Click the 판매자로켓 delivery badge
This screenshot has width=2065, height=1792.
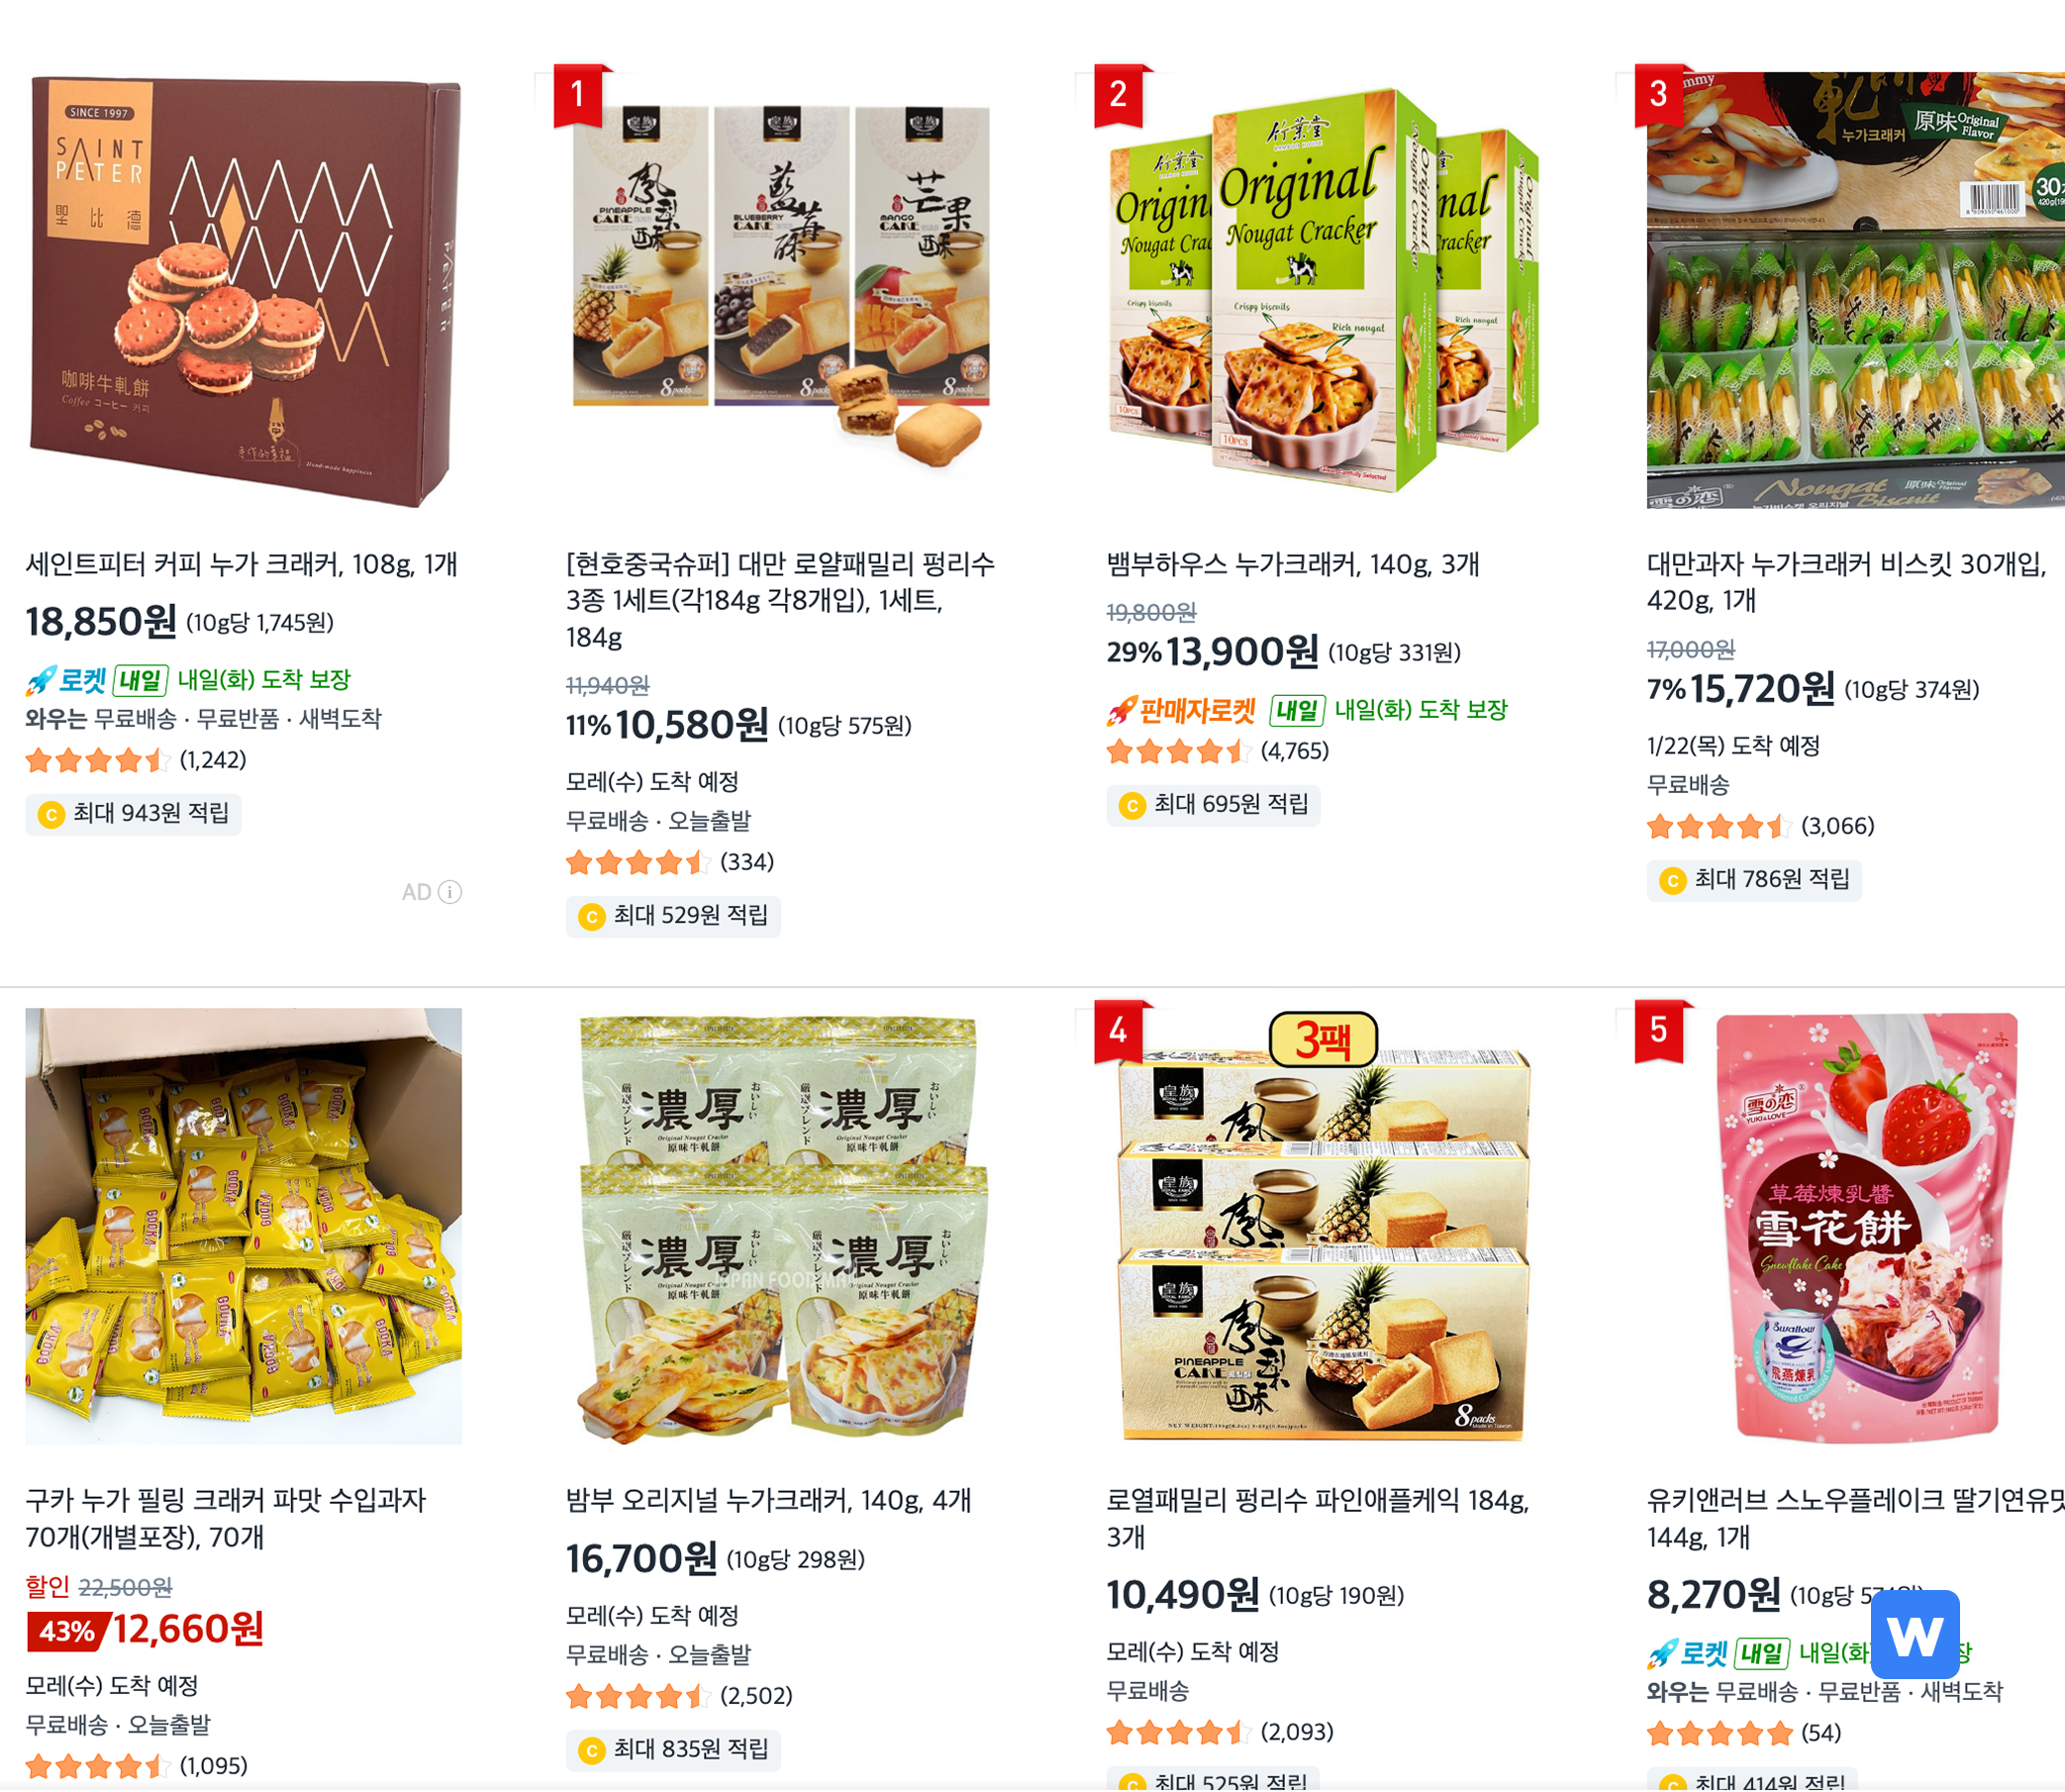1182,711
